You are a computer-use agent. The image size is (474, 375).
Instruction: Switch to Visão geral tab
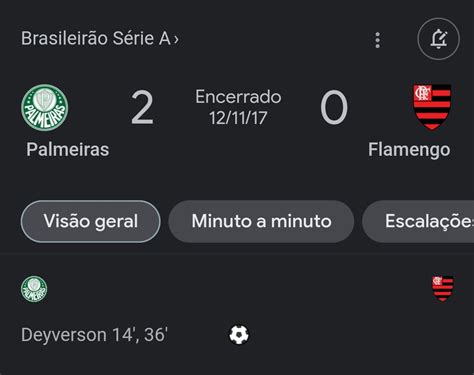(x=91, y=221)
